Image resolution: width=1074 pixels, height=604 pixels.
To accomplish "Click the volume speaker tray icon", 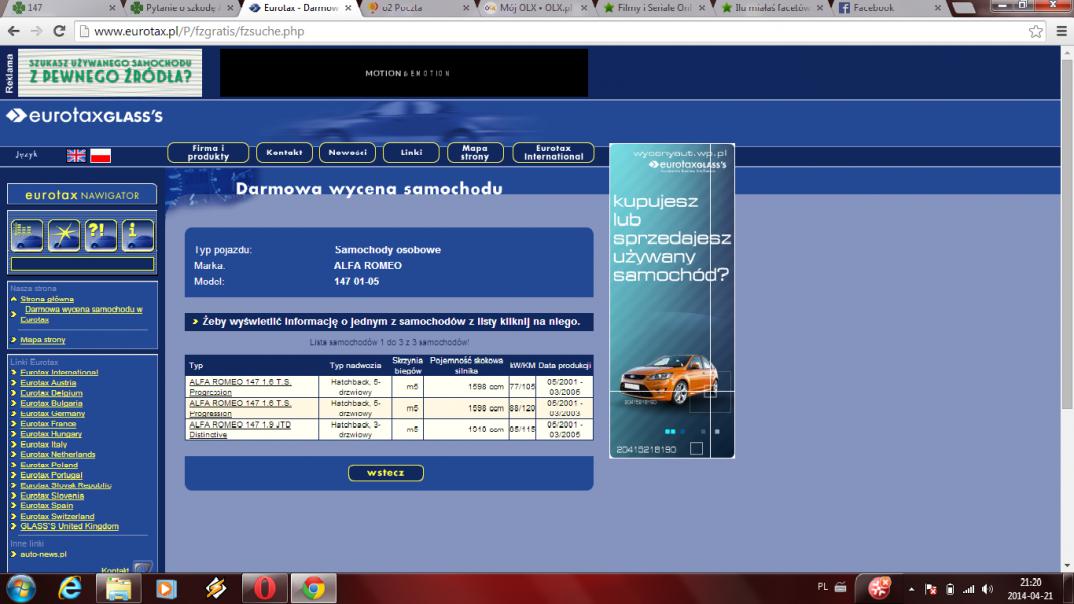I will (987, 589).
